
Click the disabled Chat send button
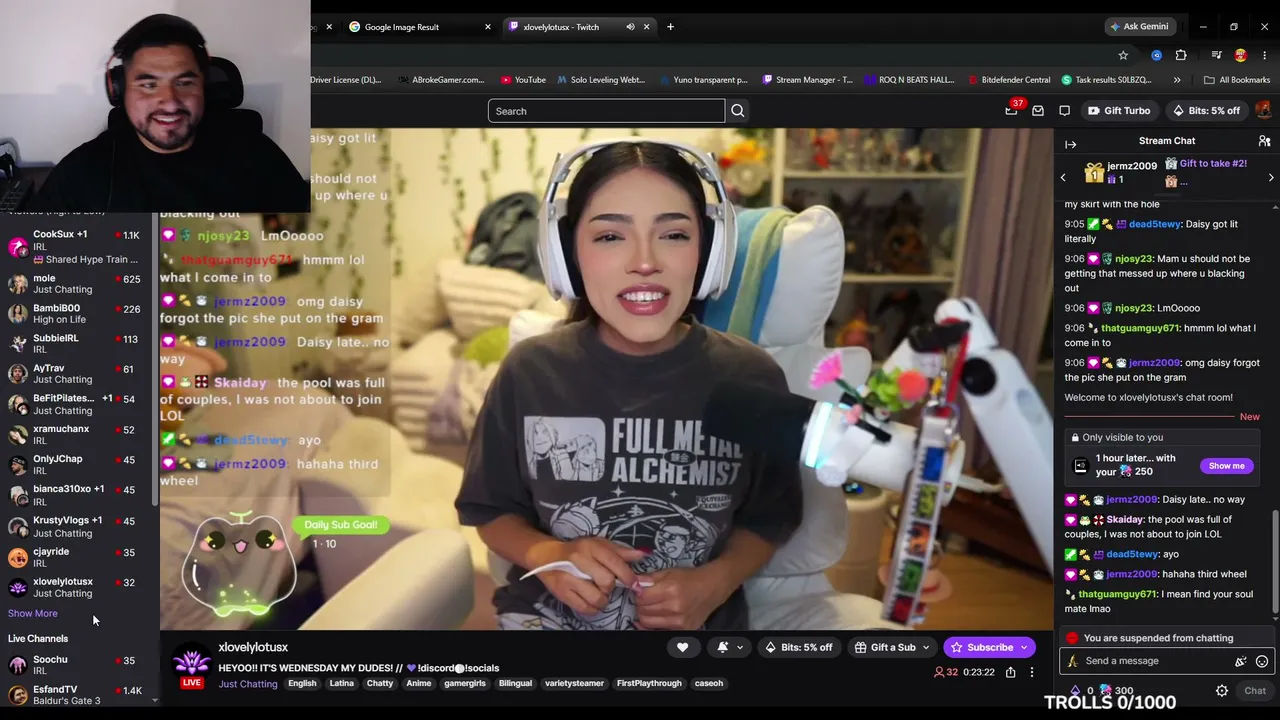1255,690
